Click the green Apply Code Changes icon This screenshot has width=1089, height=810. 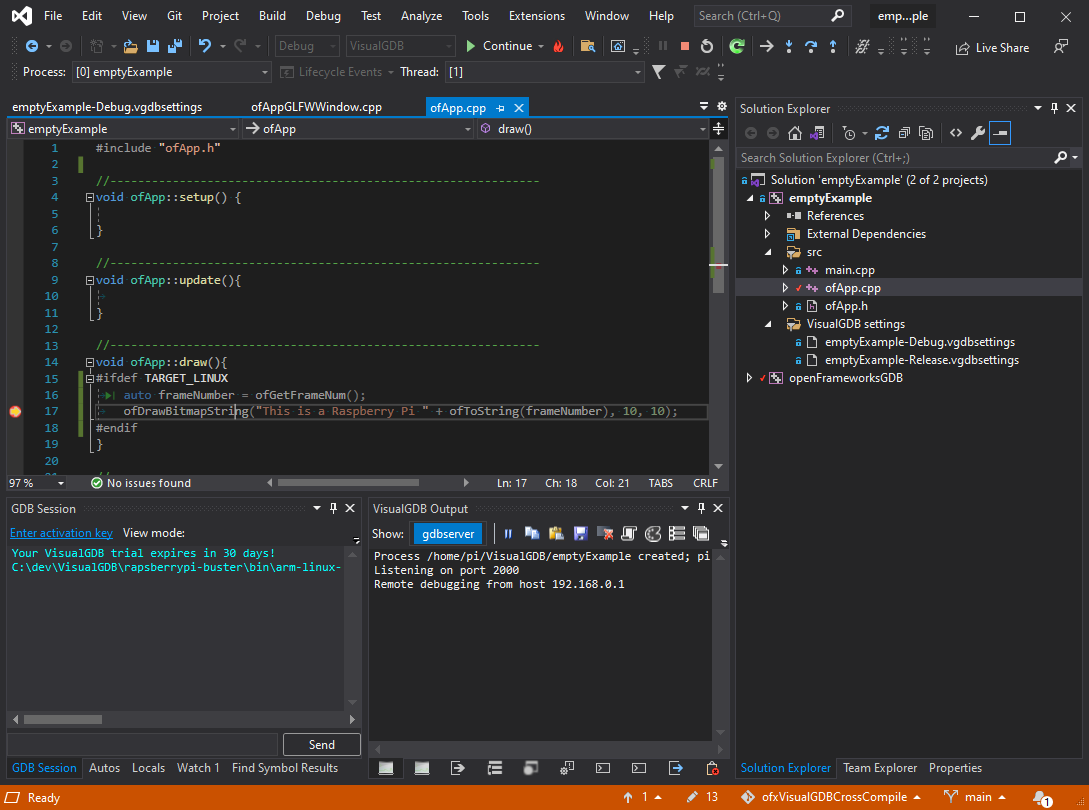[737, 47]
